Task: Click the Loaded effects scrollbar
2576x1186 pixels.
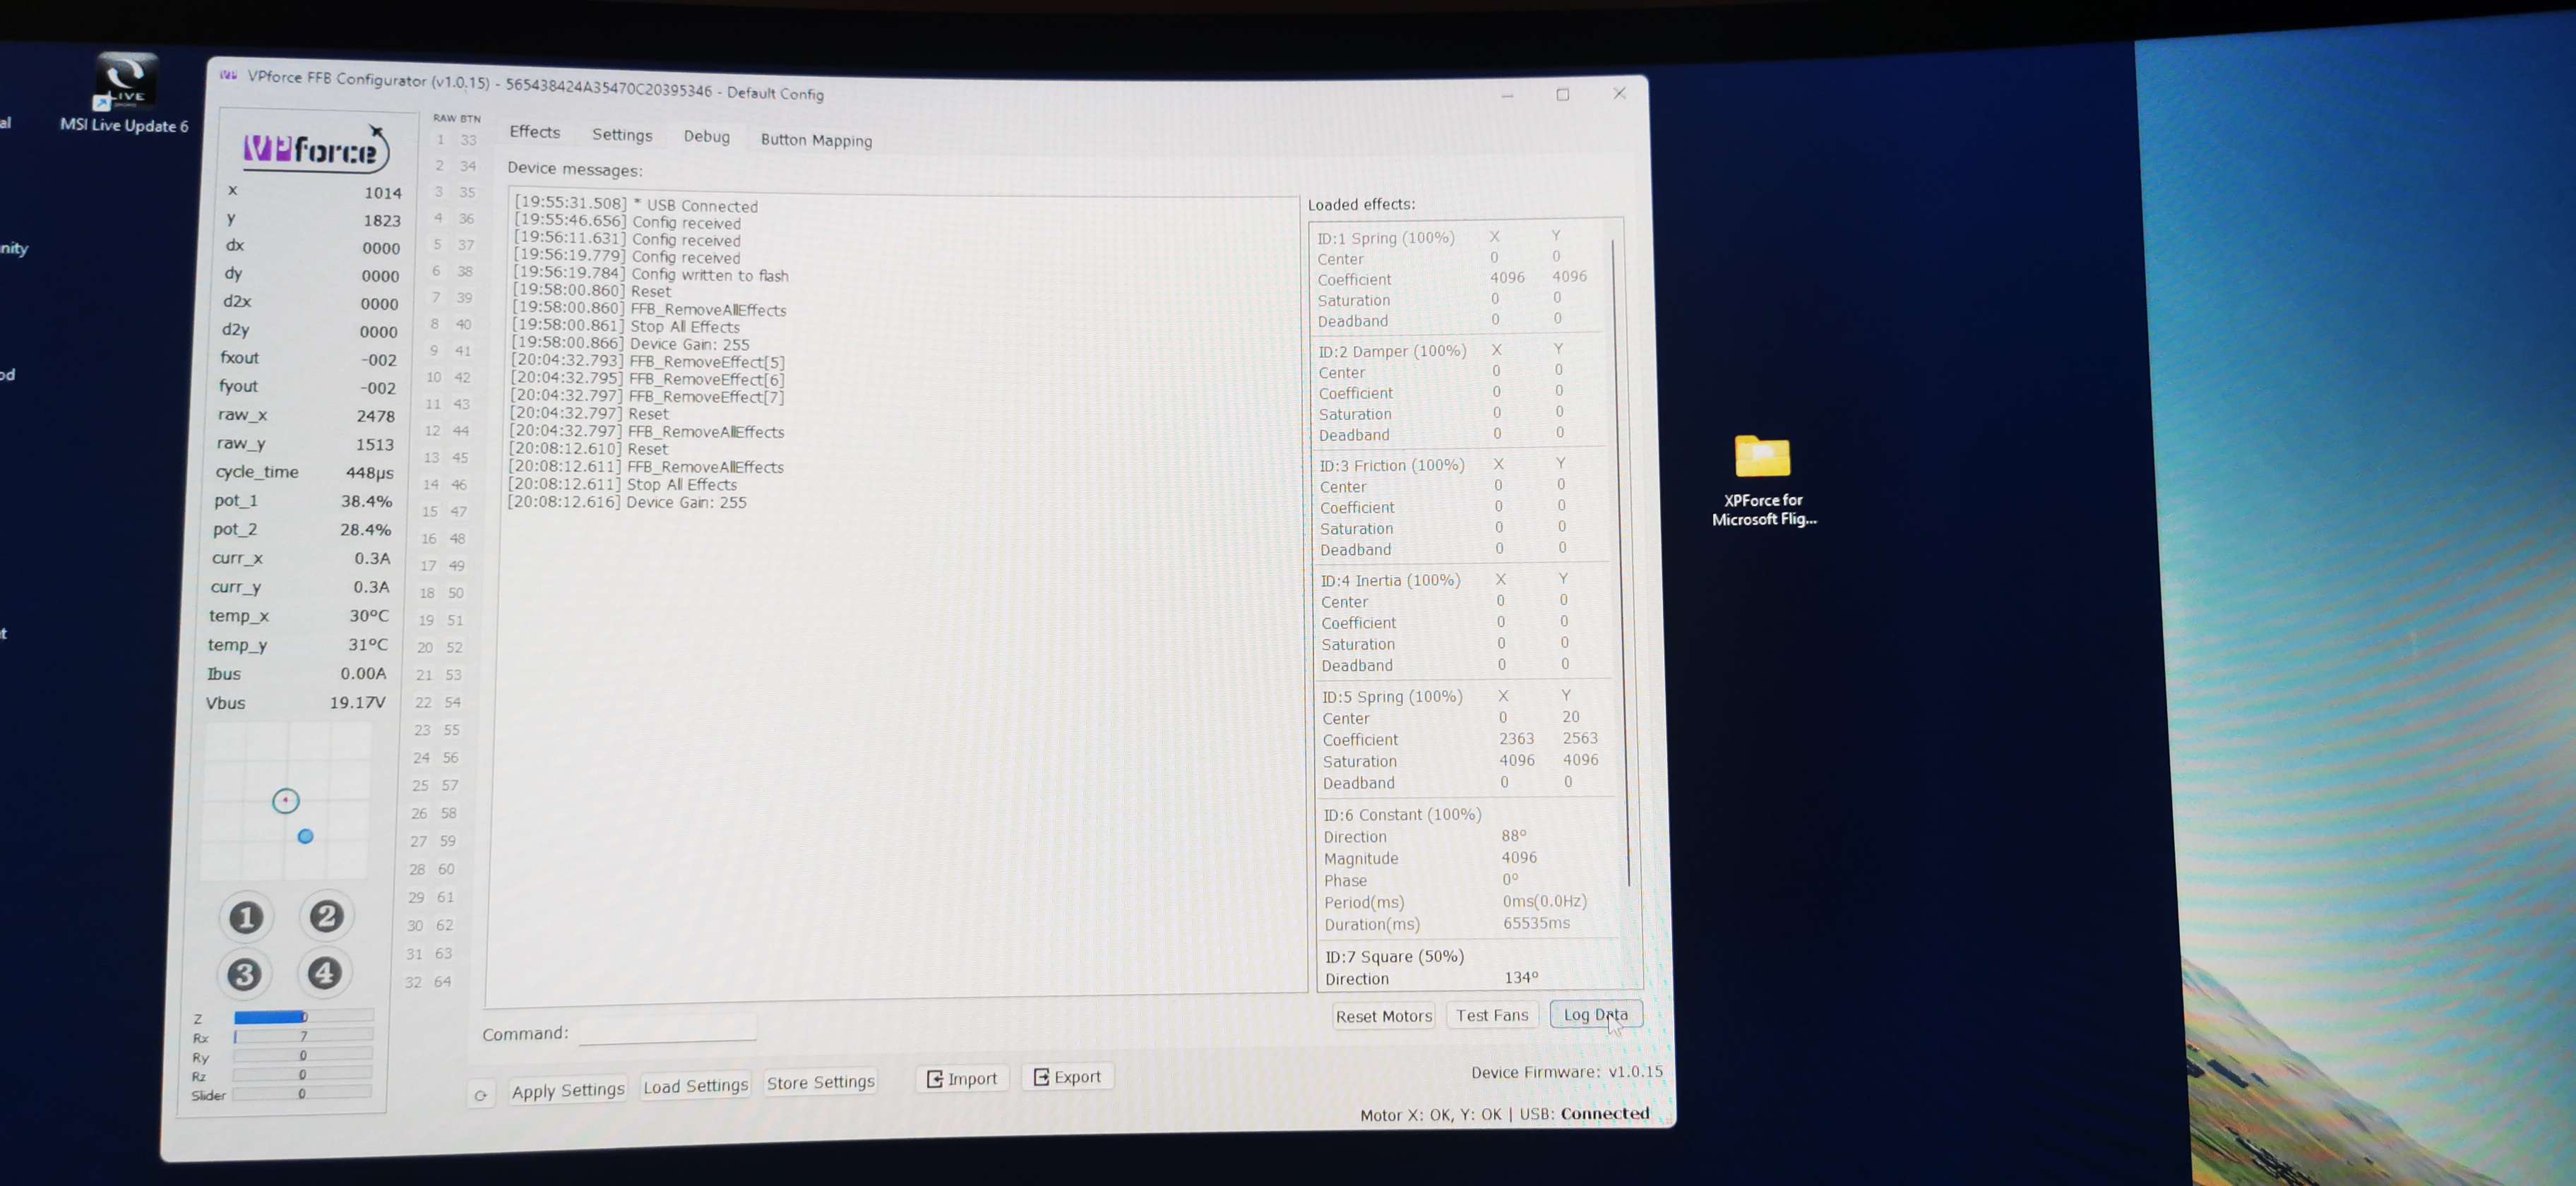Action: [x=1620, y=560]
